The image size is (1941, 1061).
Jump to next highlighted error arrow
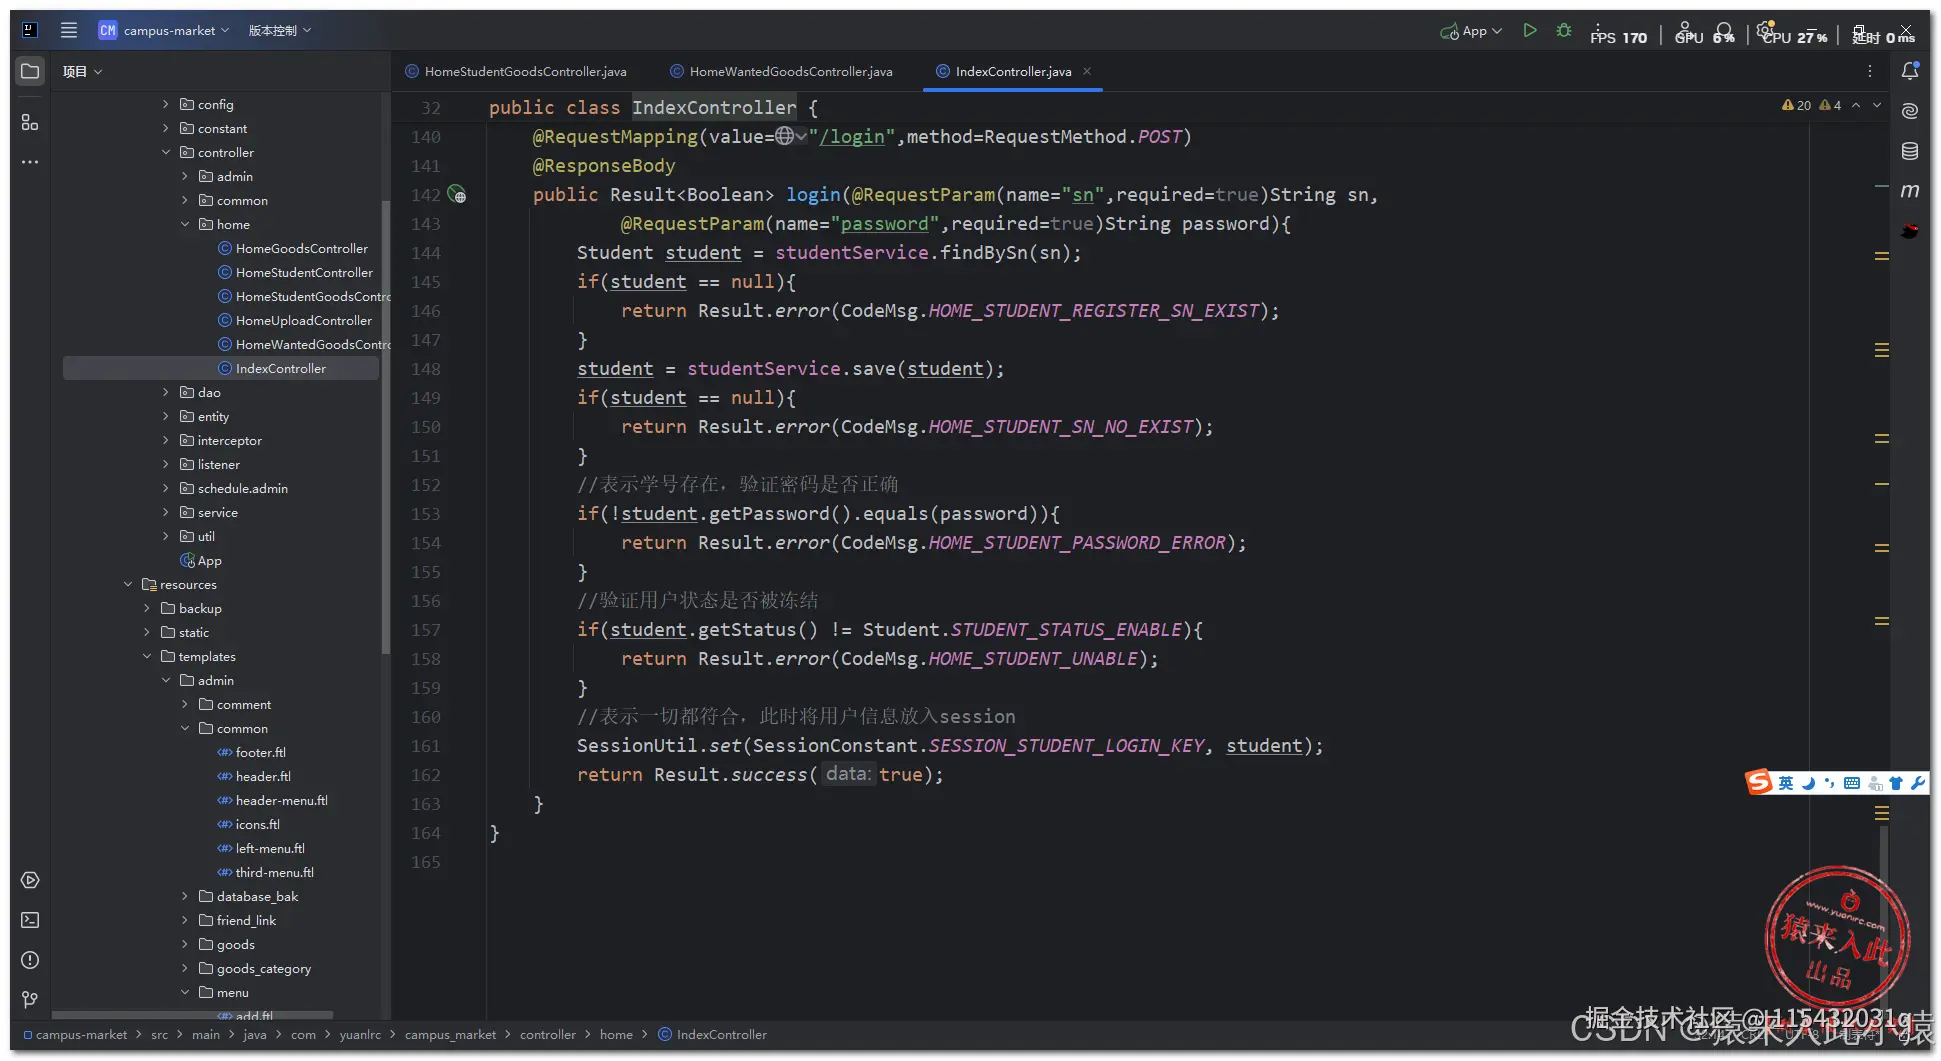tap(1877, 105)
